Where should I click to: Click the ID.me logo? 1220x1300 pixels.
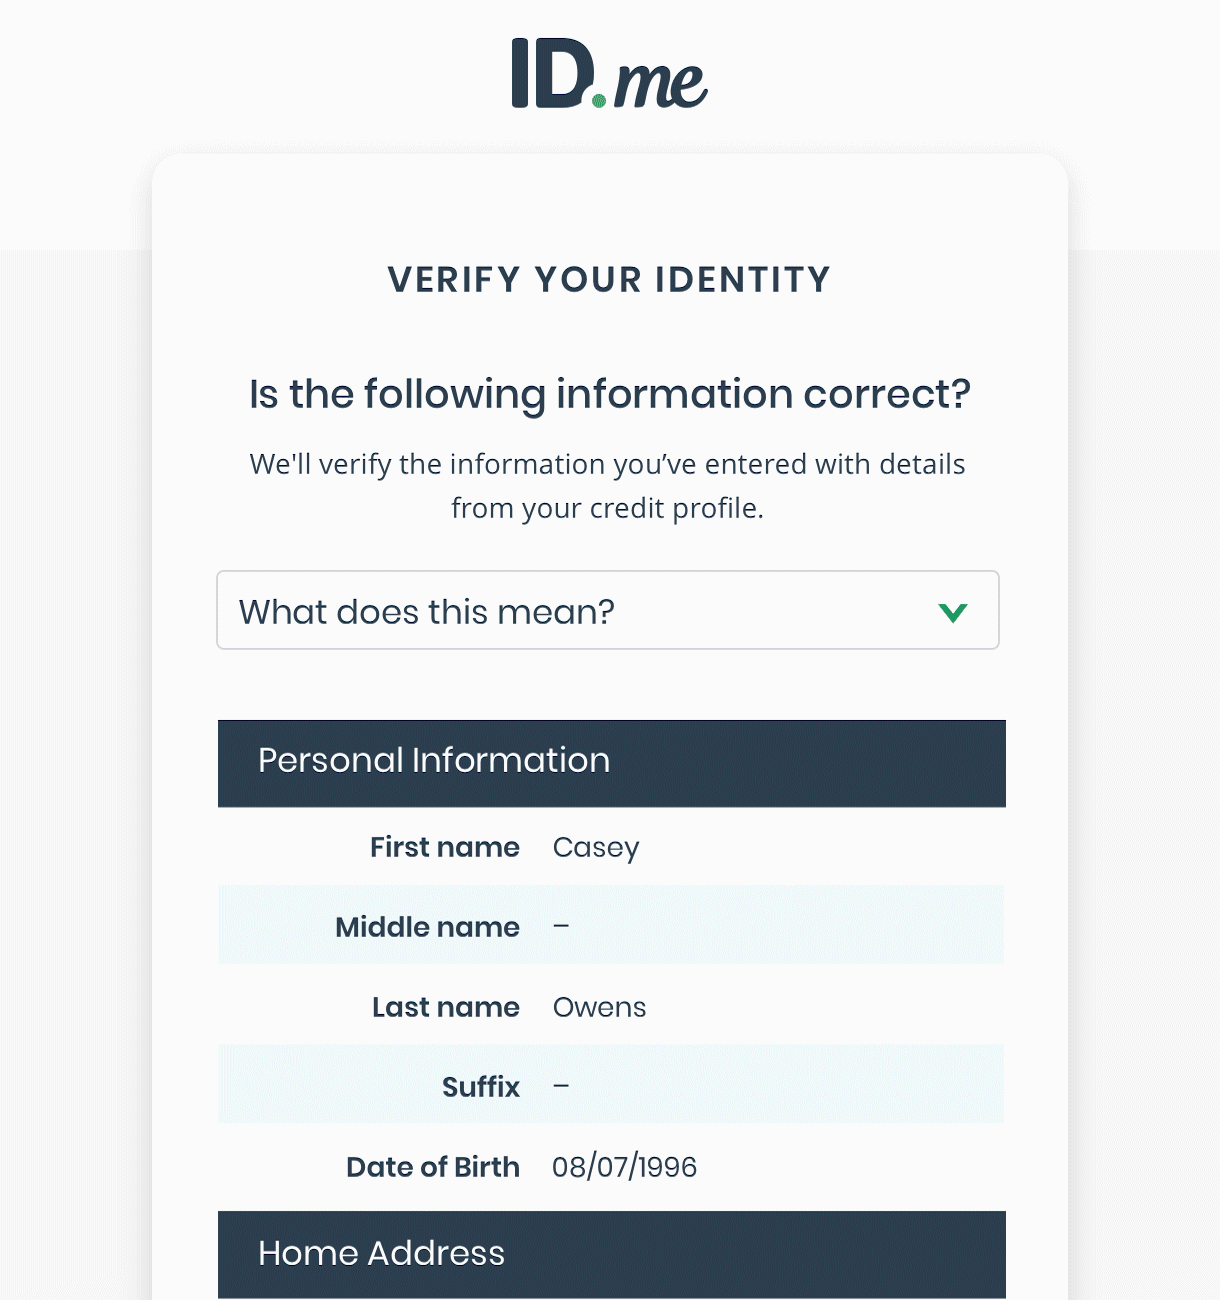pyautogui.click(x=607, y=75)
